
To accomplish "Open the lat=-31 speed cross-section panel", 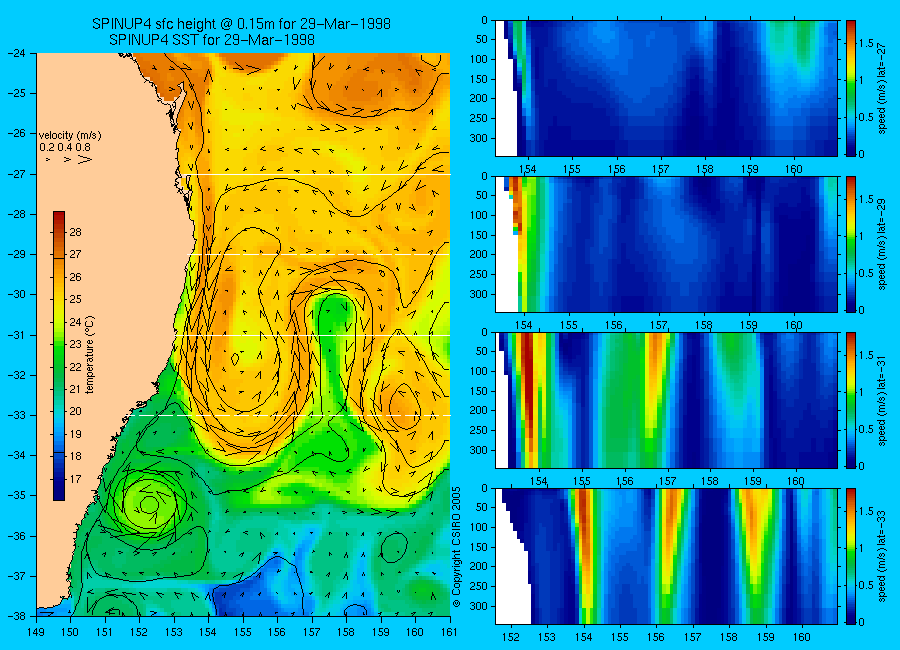I will [666, 400].
